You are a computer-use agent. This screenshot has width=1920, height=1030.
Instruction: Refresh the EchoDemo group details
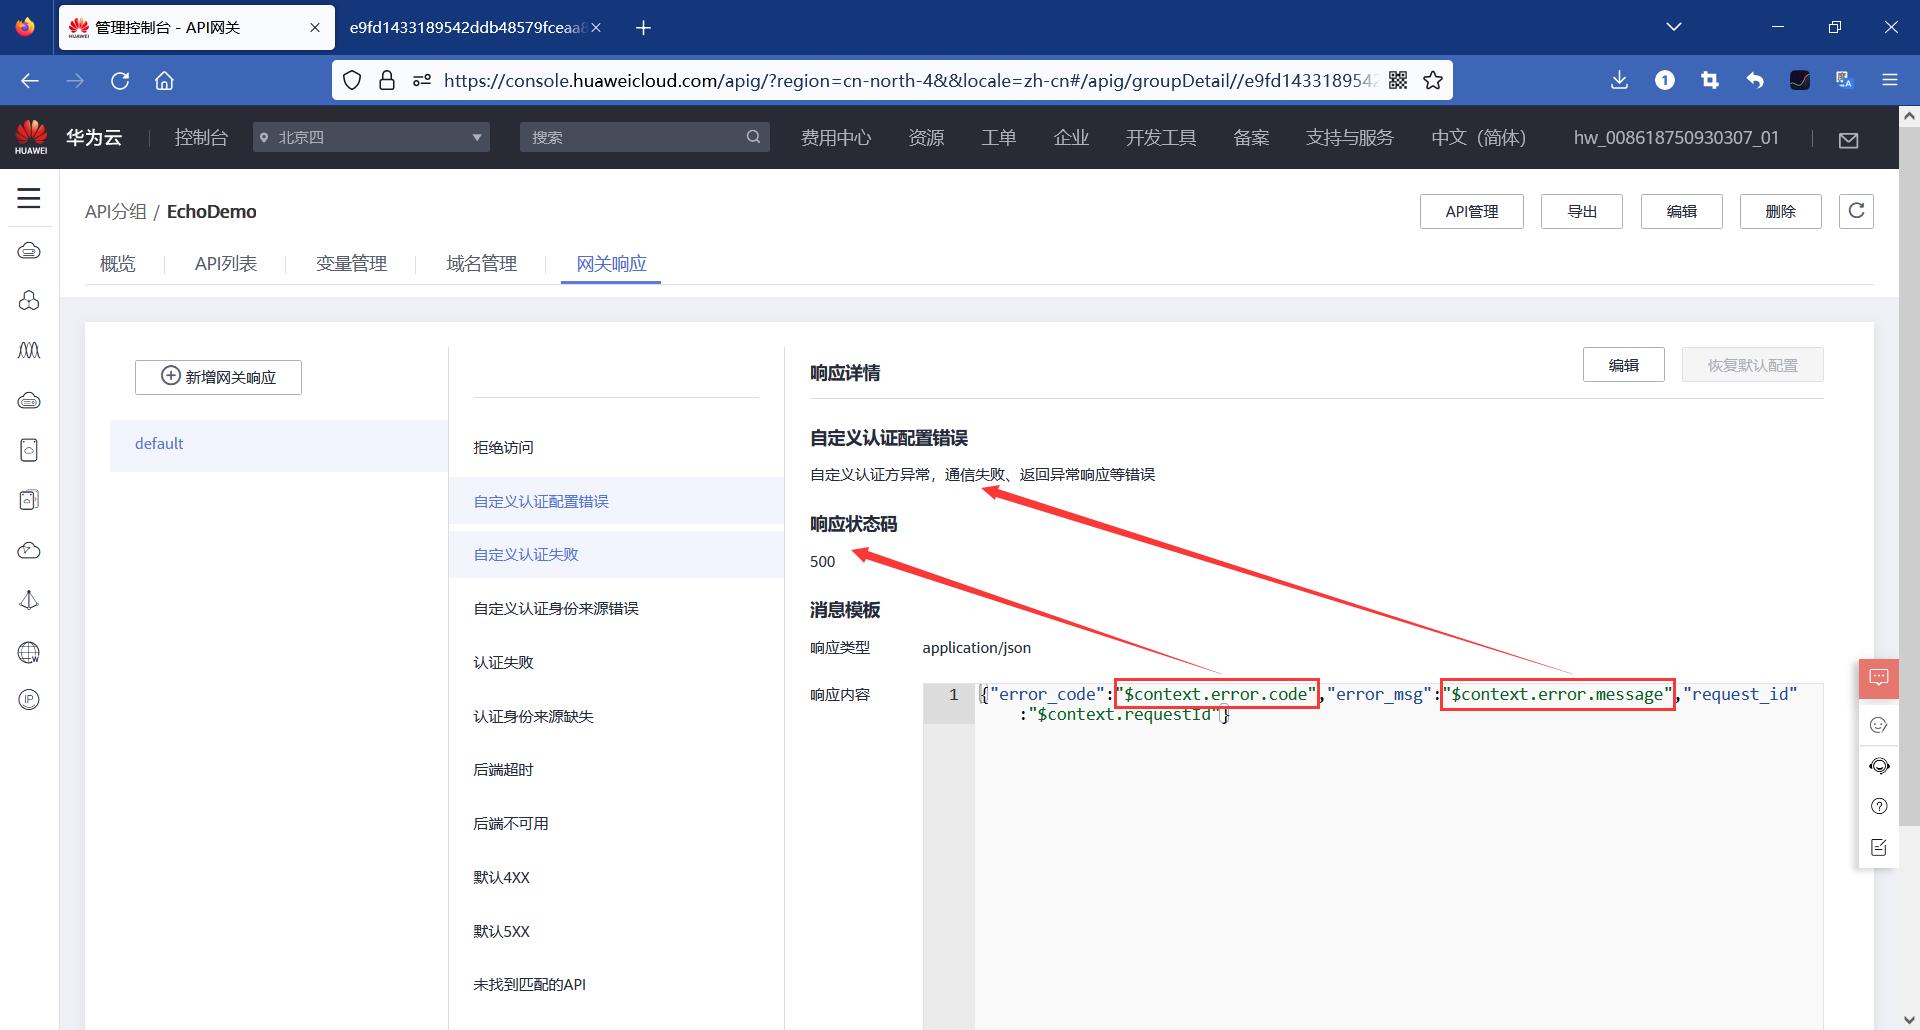1856,211
